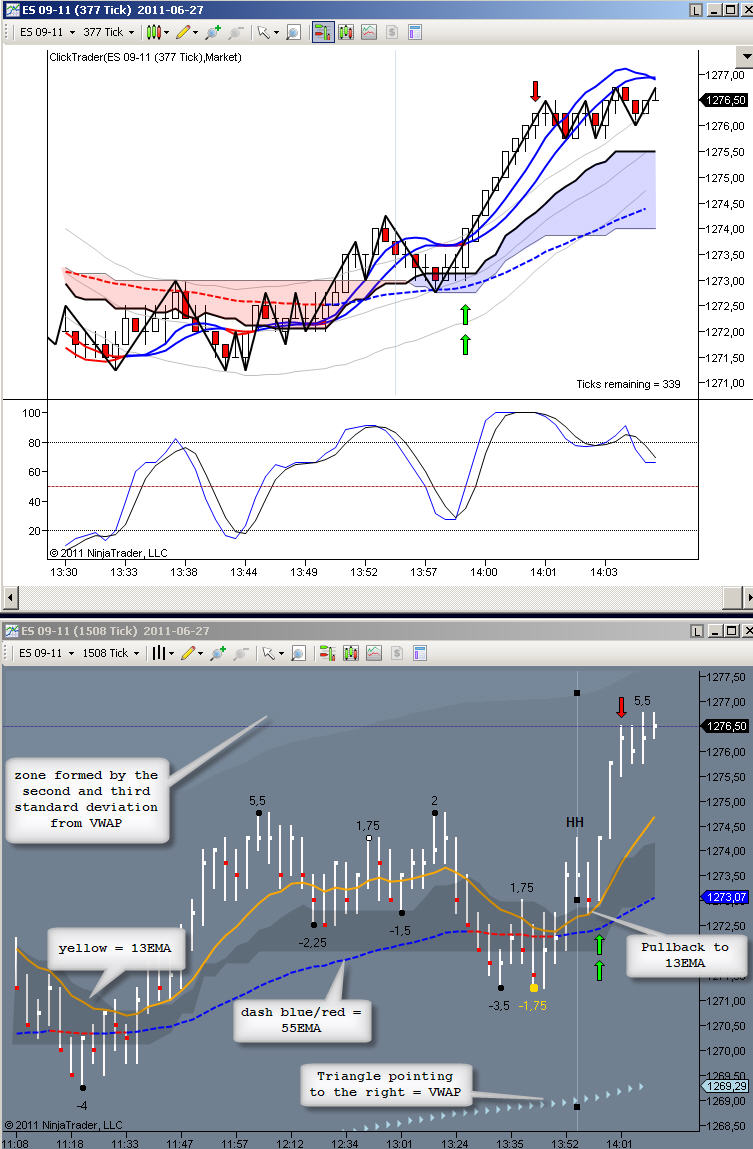Select the 'dash blue/red = 55EMA' annotation
This screenshot has width=753, height=1149.
click(301, 1020)
